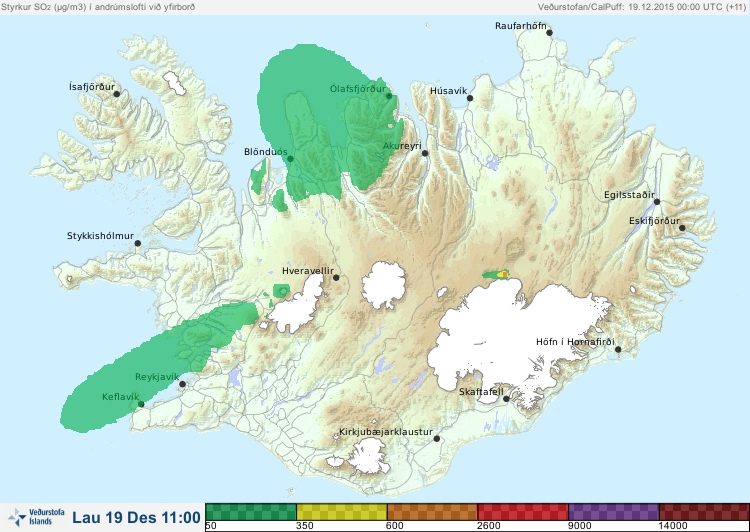Click the 'Eskifjörður' label text
This screenshot has height=532, width=750.
654,221
